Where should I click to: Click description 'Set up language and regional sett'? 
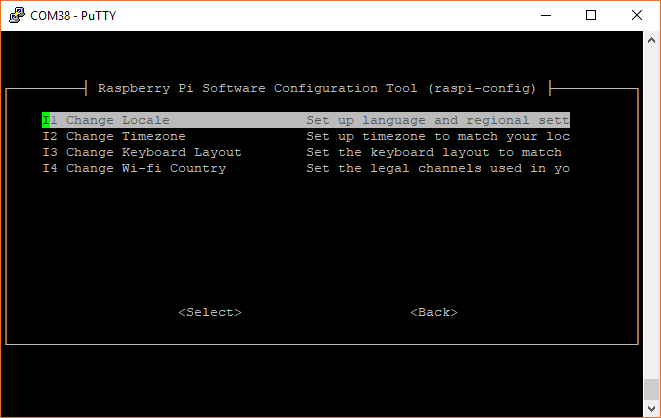tap(438, 121)
